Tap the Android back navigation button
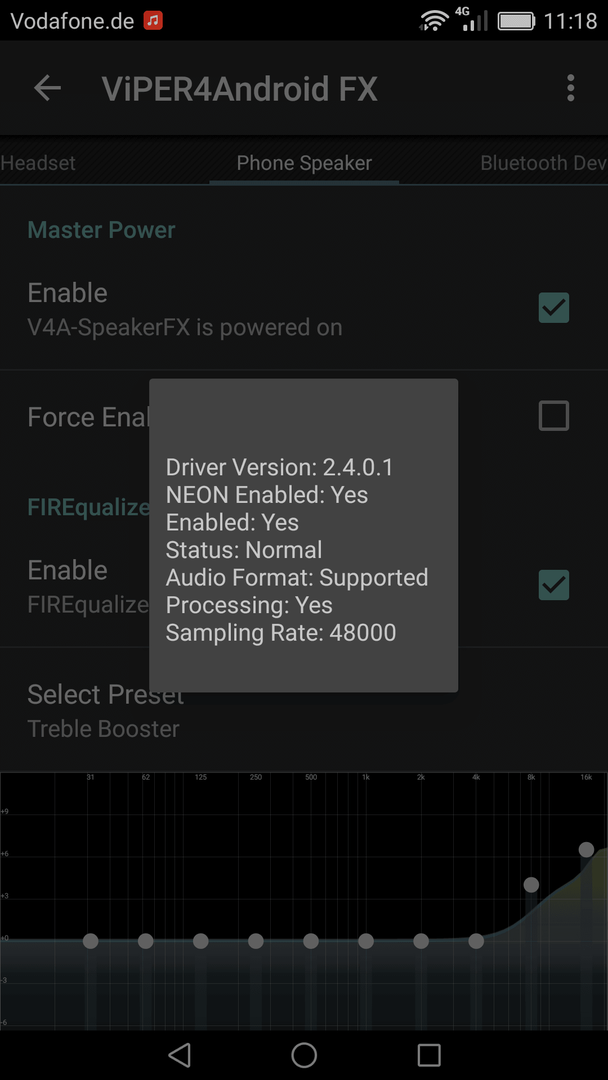This screenshot has width=608, height=1080. (180, 1055)
